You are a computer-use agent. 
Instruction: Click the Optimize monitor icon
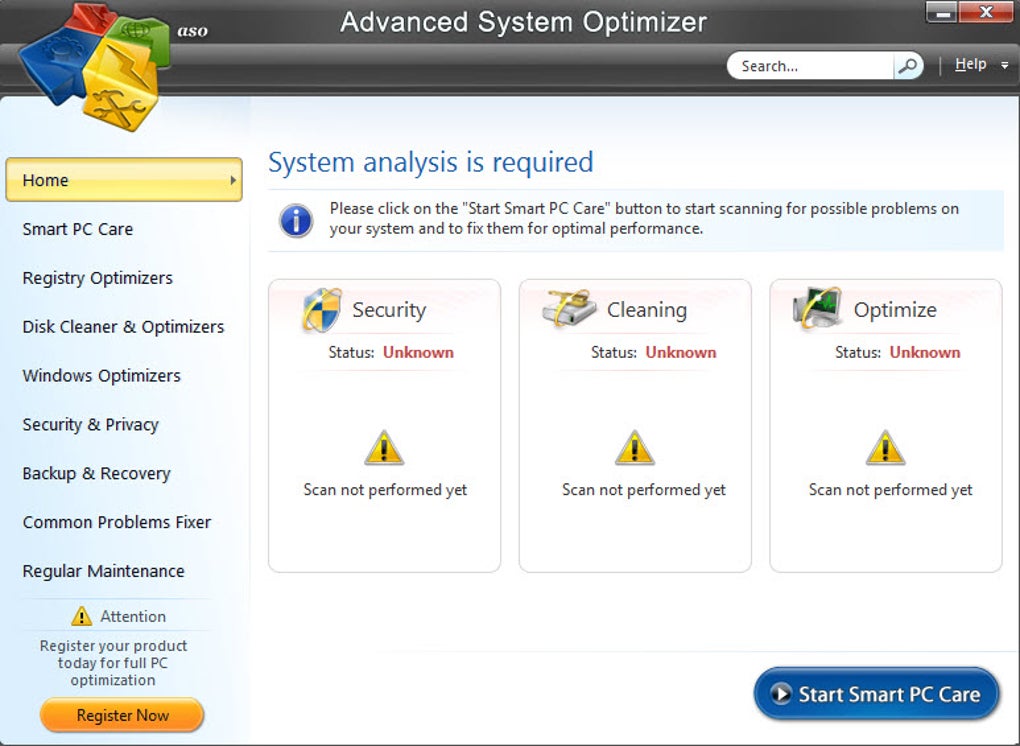click(x=817, y=308)
